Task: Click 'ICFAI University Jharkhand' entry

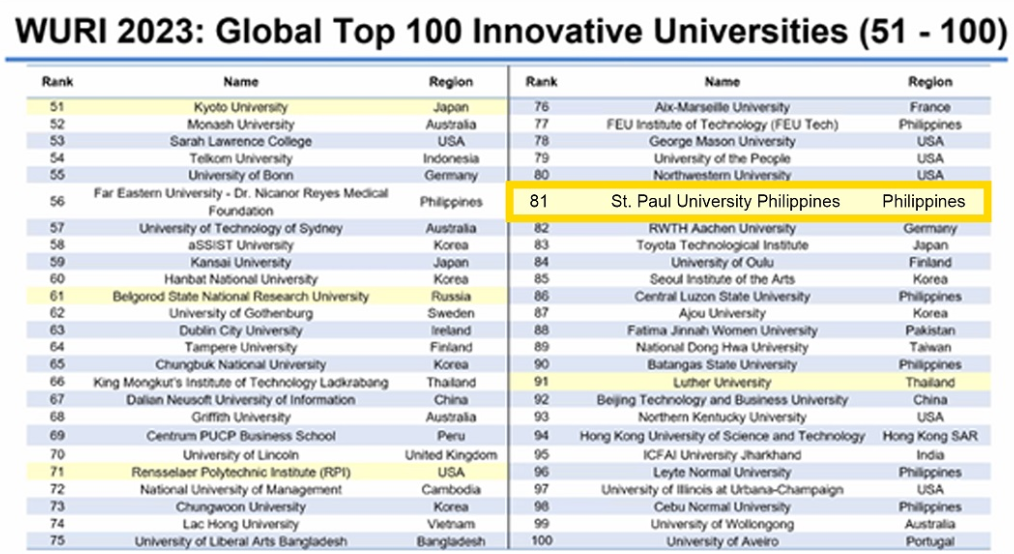Action: tap(722, 454)
